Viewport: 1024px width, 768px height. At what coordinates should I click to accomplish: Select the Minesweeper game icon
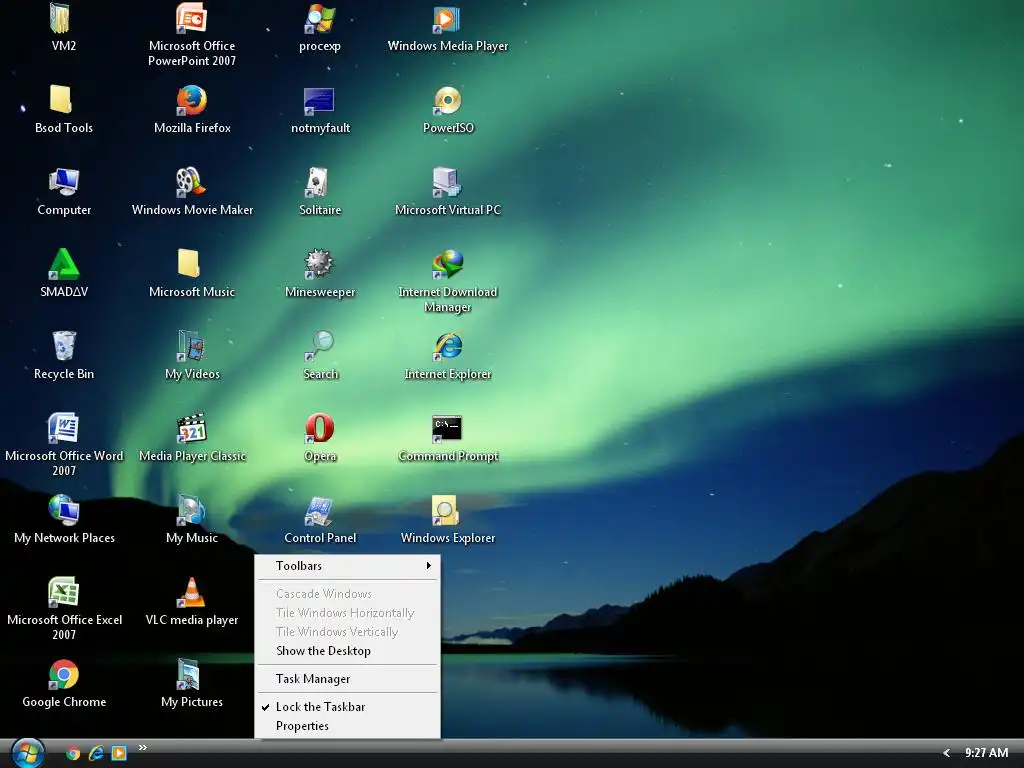319,264
